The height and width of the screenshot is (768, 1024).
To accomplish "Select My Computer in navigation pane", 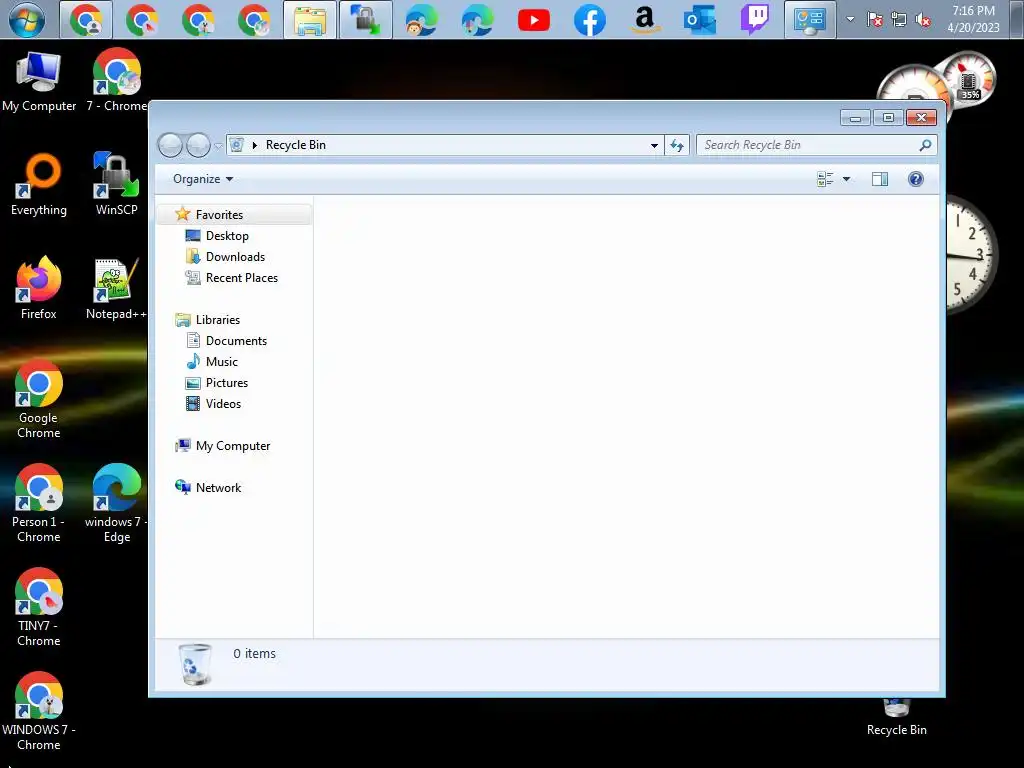I will 232,445.
